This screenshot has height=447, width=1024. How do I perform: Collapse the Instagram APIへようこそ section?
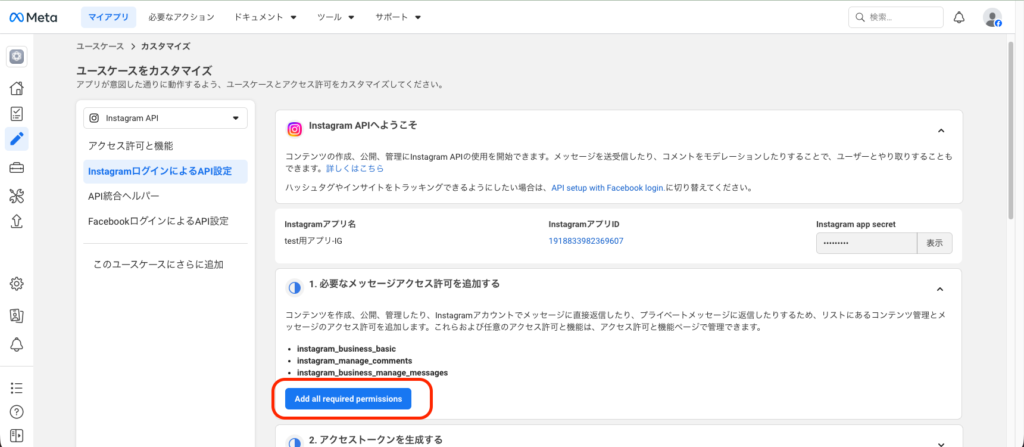click(940, 129)
